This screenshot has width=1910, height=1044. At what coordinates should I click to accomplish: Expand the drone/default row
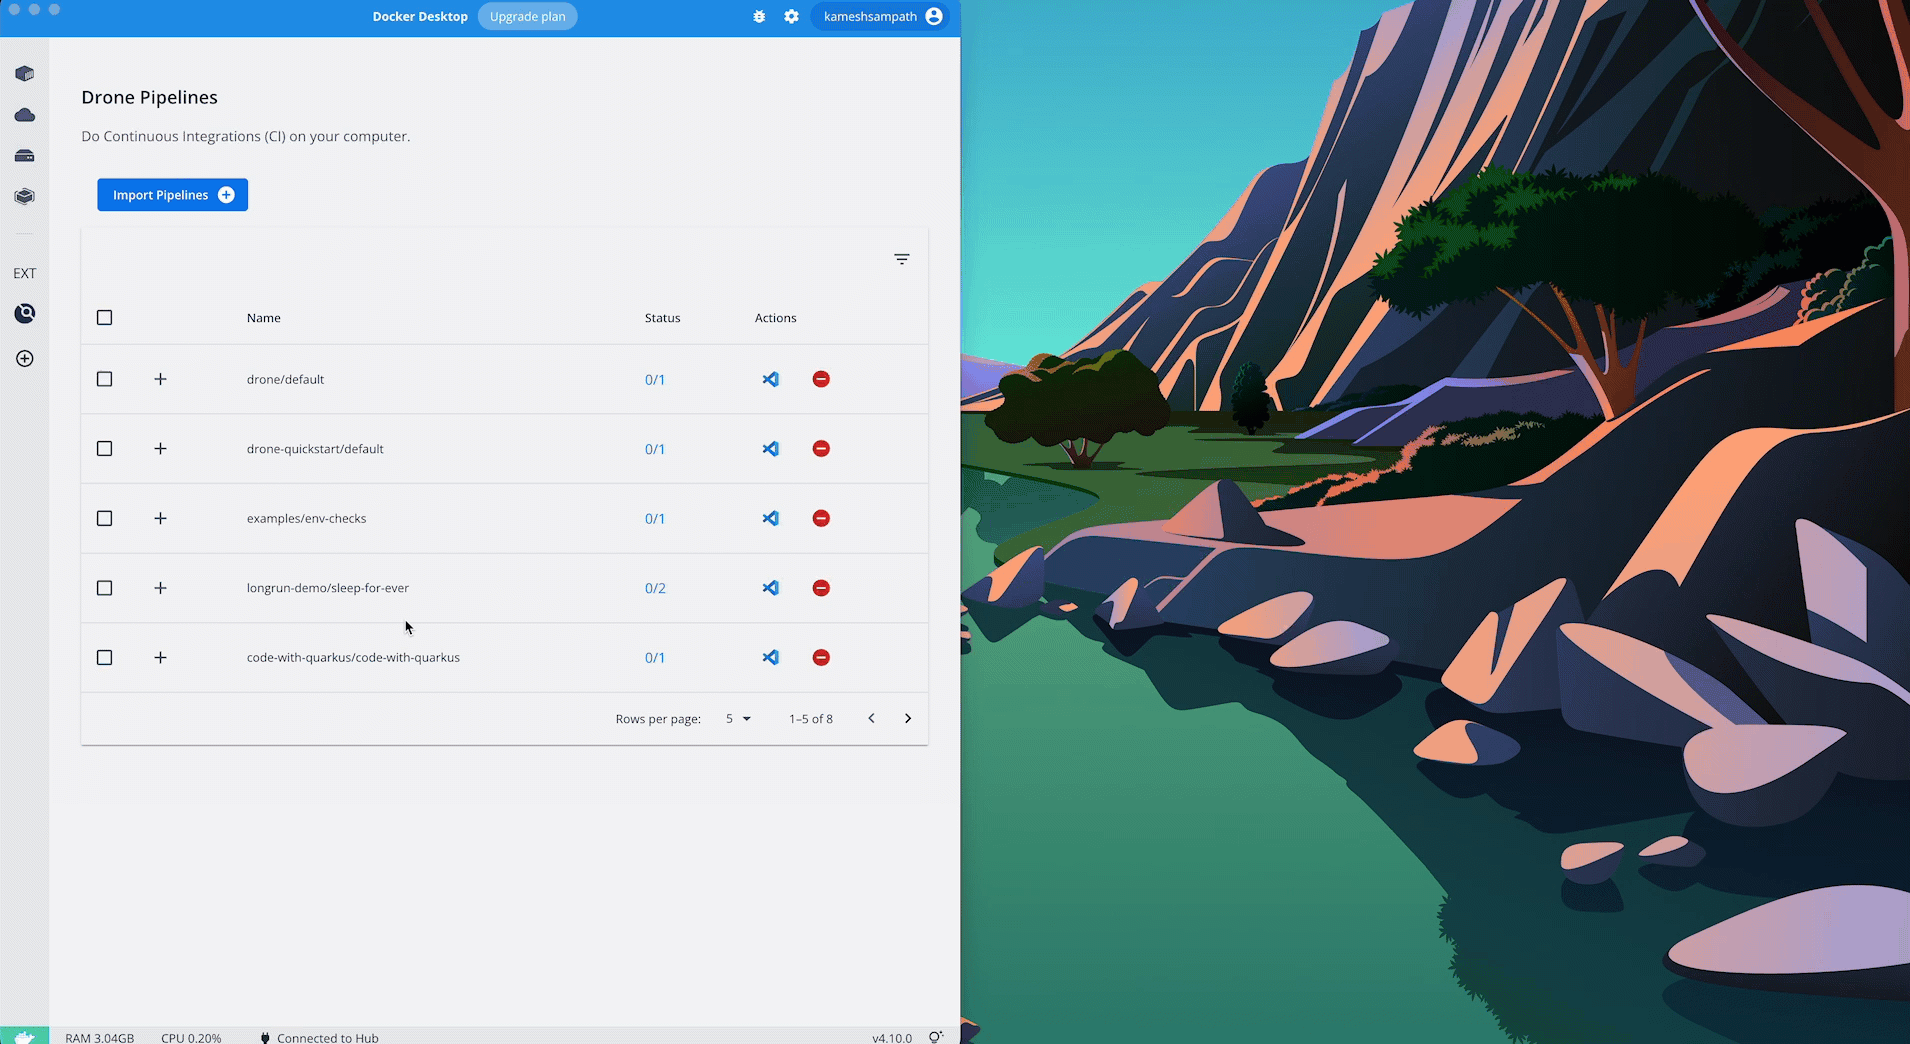click(x=160, y=379)
